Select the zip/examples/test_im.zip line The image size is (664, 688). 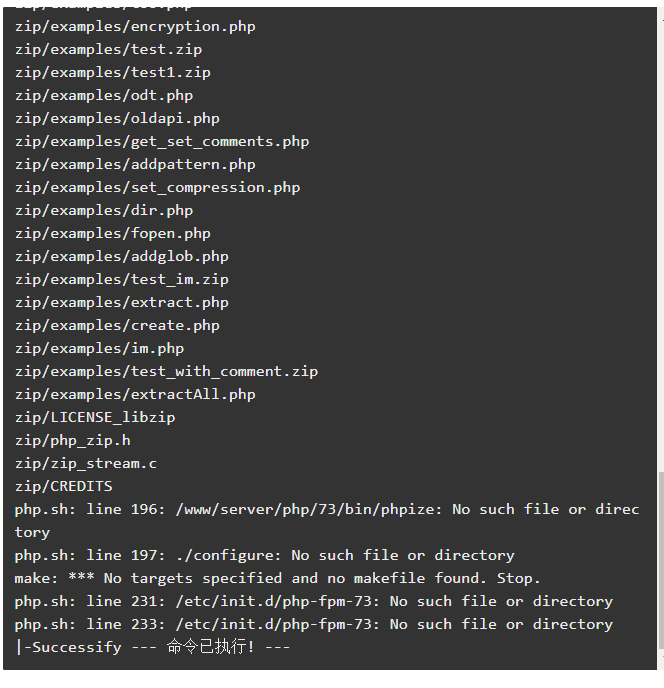click(122, 280)
